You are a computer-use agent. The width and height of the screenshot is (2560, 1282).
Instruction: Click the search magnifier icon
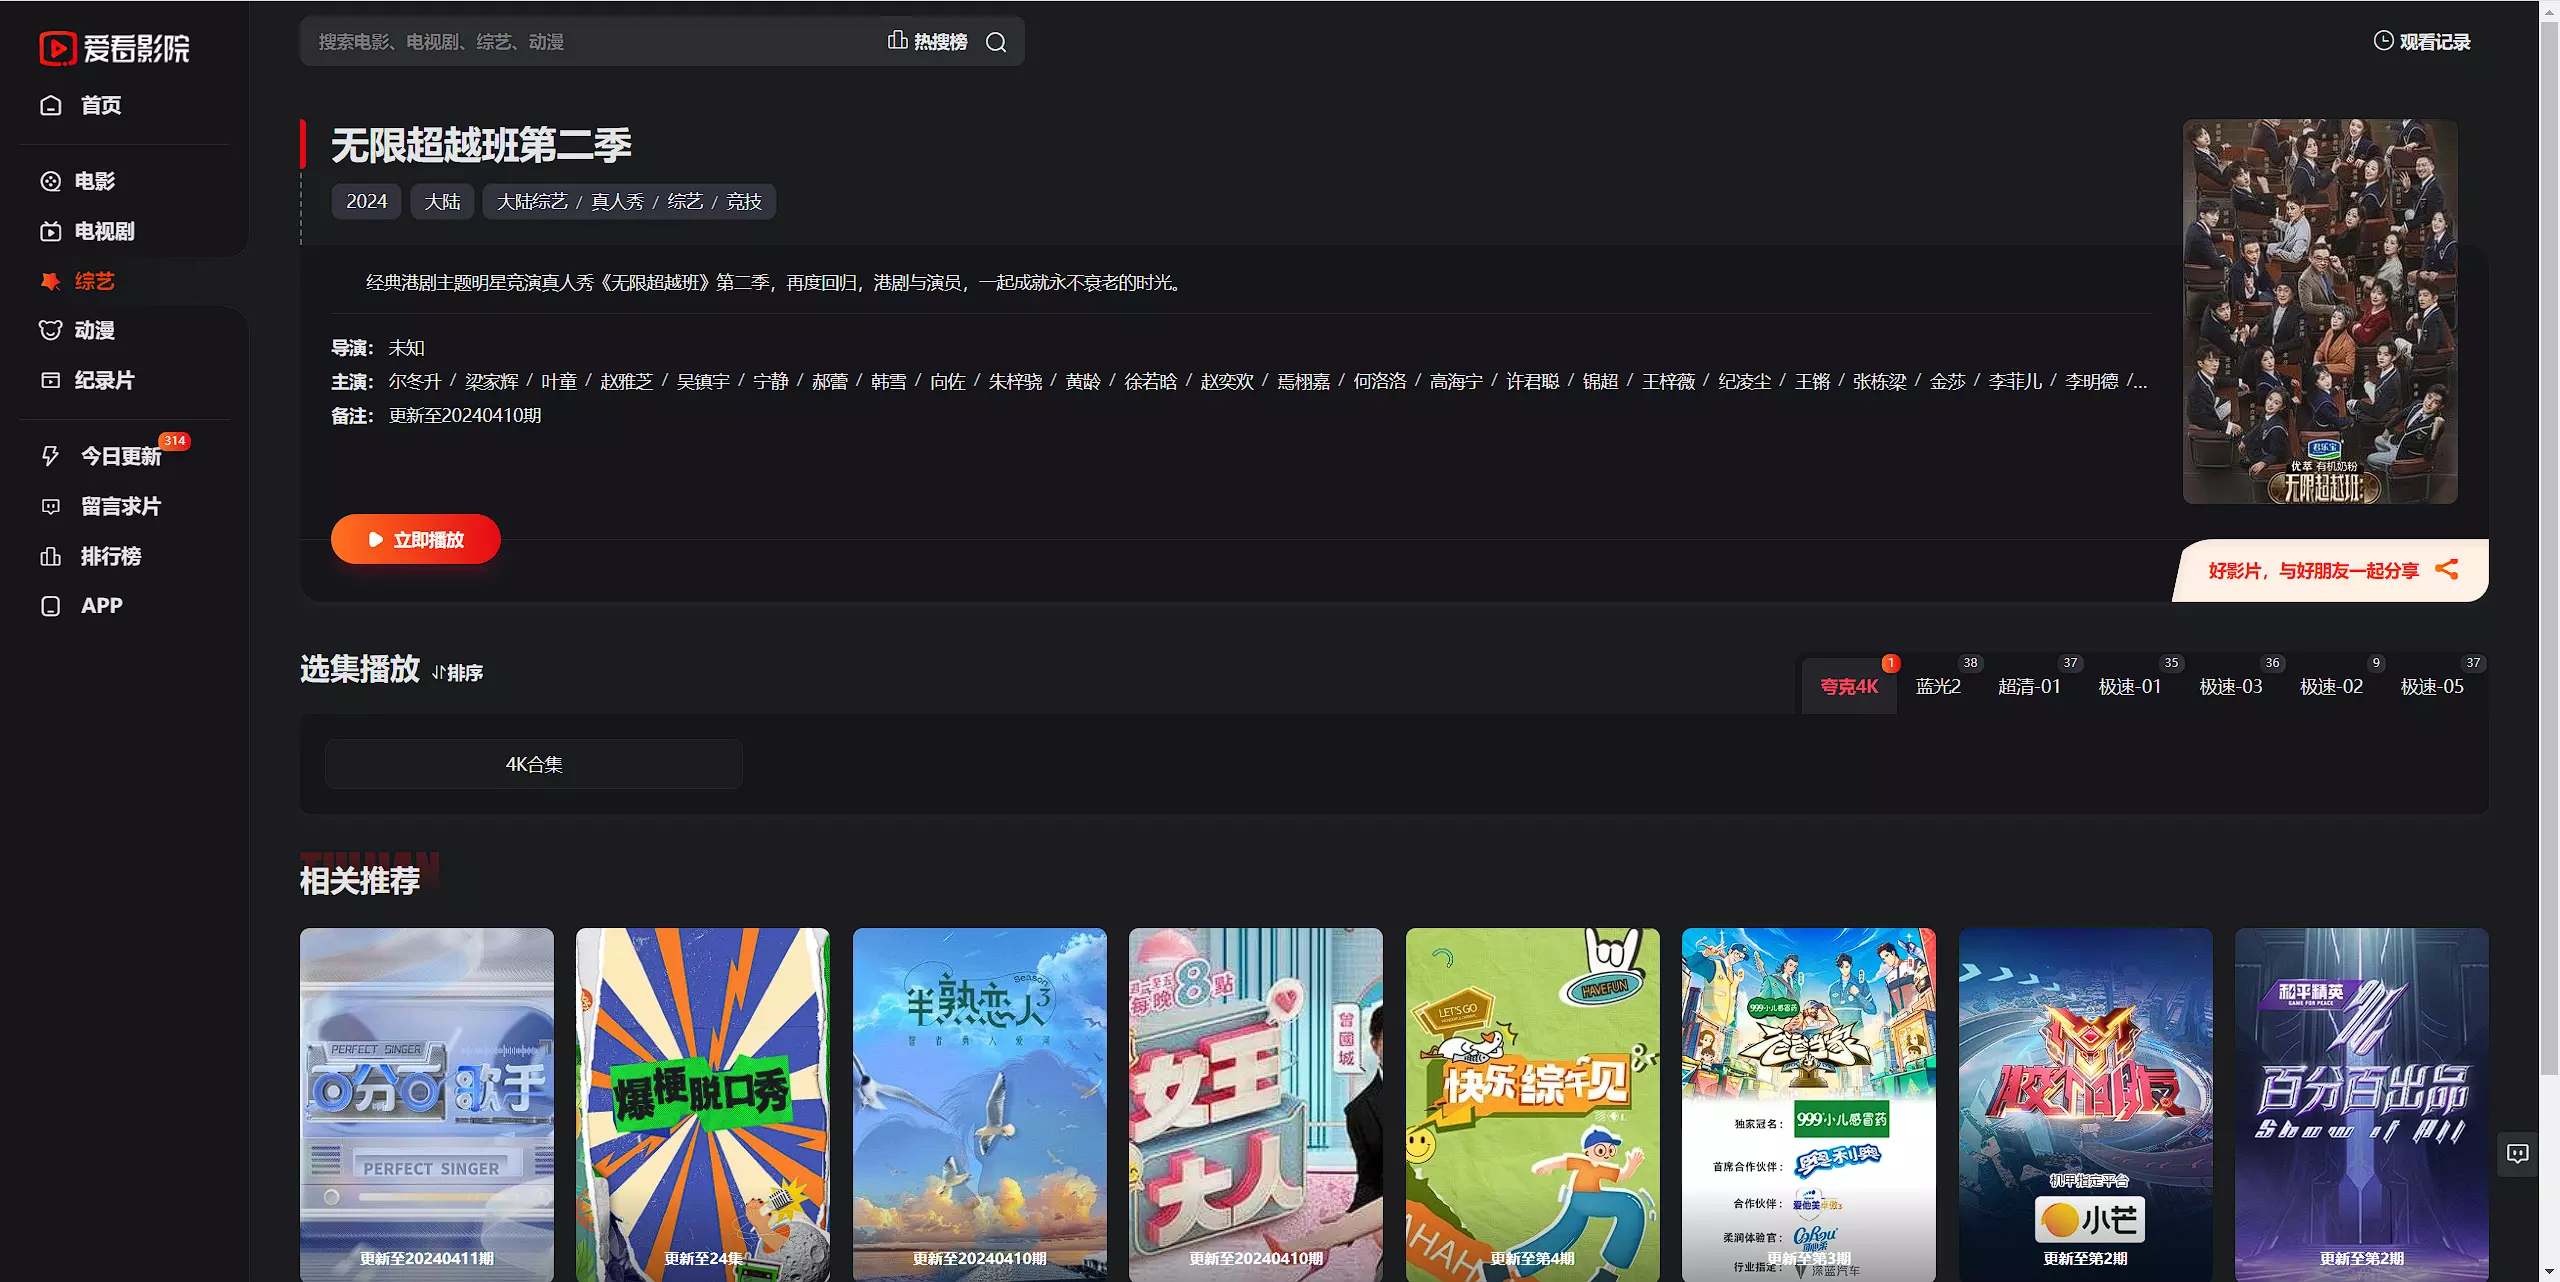(x=995, y=42)
